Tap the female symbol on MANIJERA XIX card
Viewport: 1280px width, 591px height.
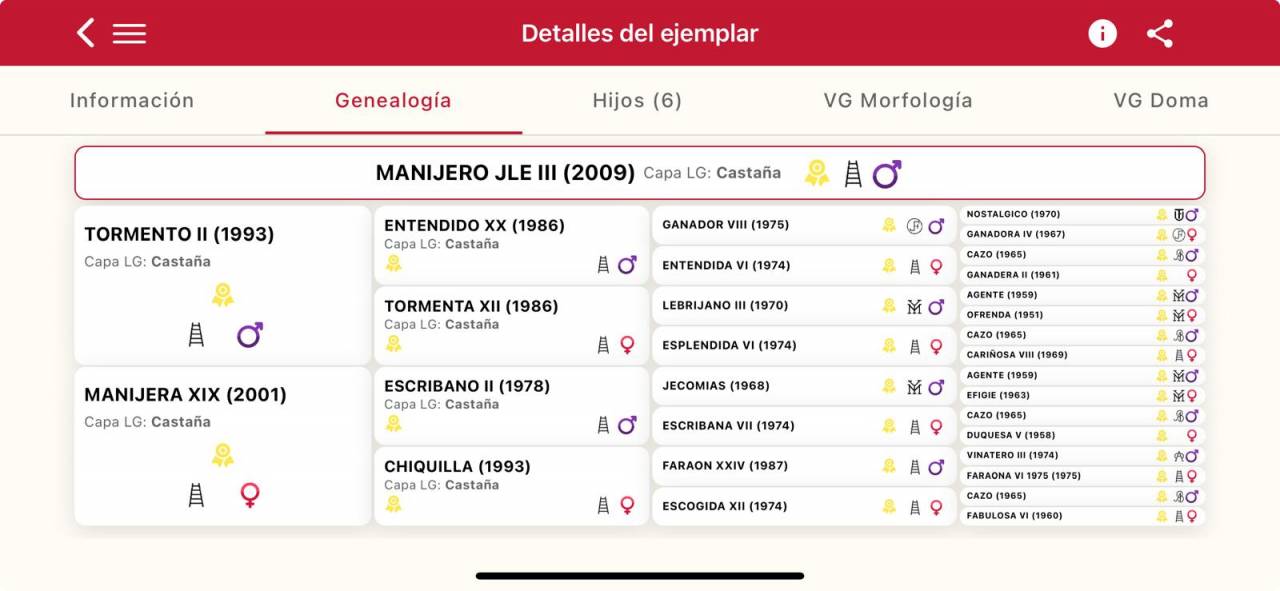click(250, 494)
